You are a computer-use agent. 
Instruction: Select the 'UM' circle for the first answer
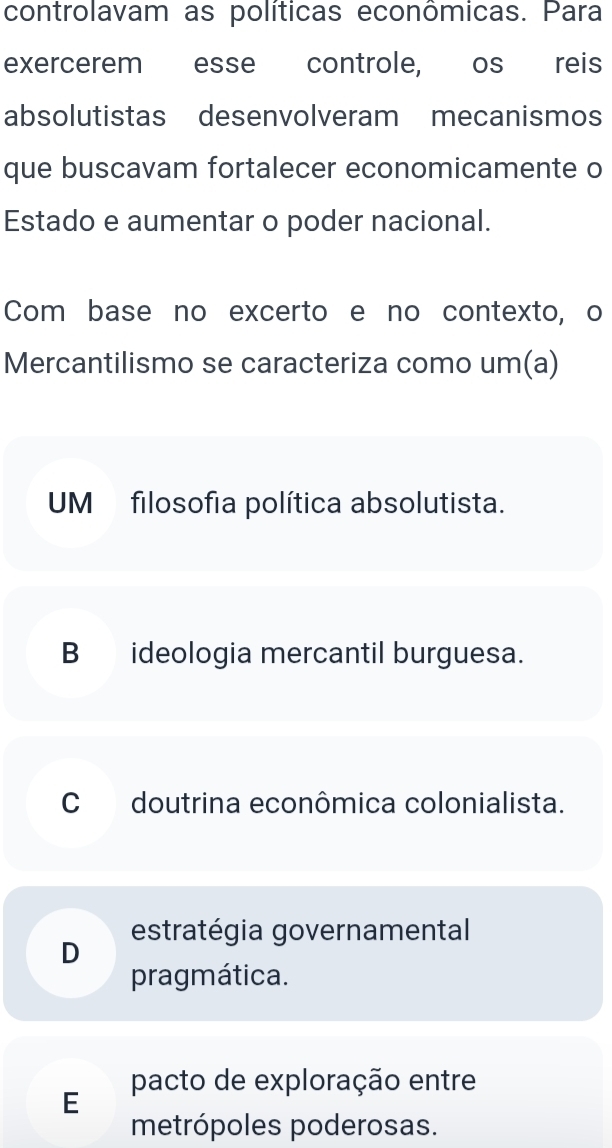(69, 503)
